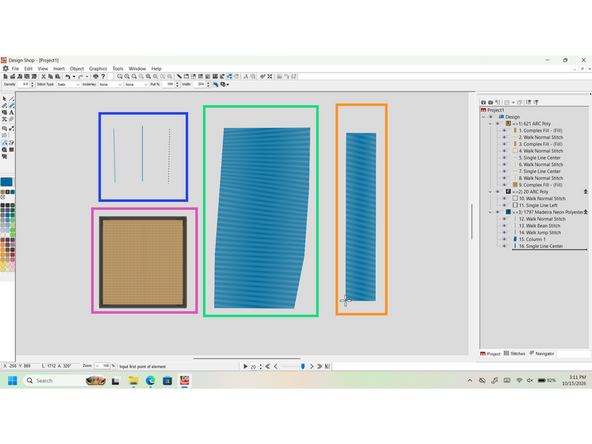
Task: Open File Explorer from the taskbar
Action: tap(133, 381)
